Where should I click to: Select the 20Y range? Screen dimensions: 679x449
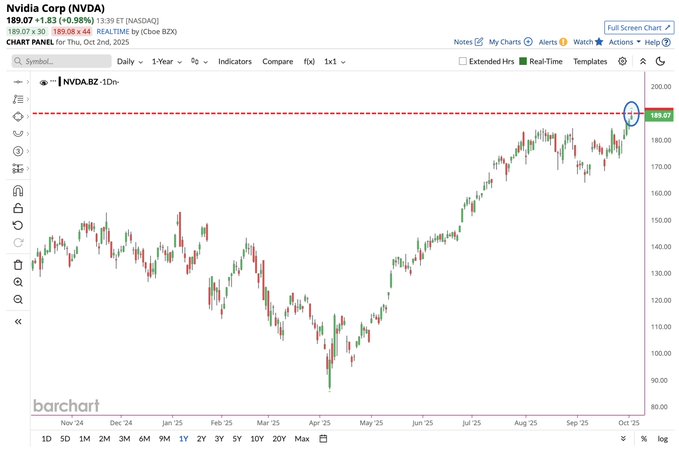click(279, 439)
